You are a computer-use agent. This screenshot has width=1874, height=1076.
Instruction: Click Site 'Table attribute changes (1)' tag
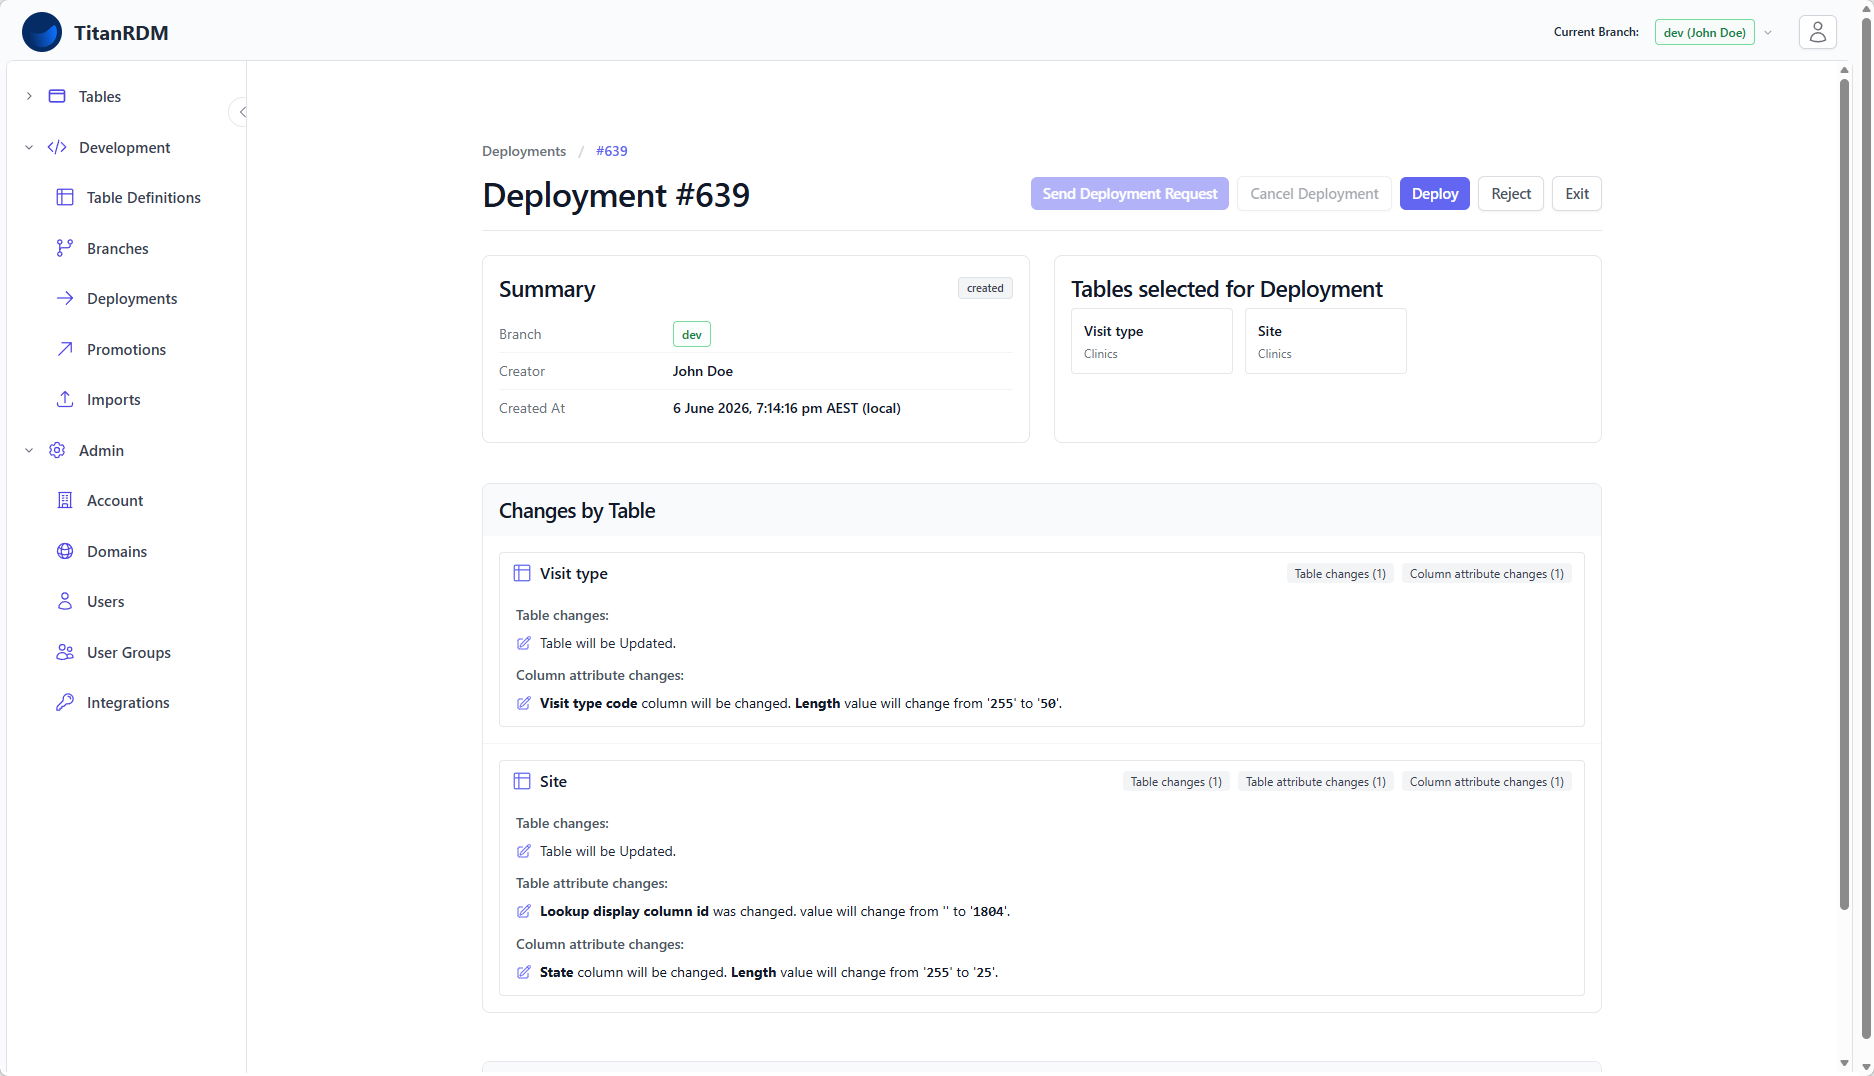[x=1315, y=781]
